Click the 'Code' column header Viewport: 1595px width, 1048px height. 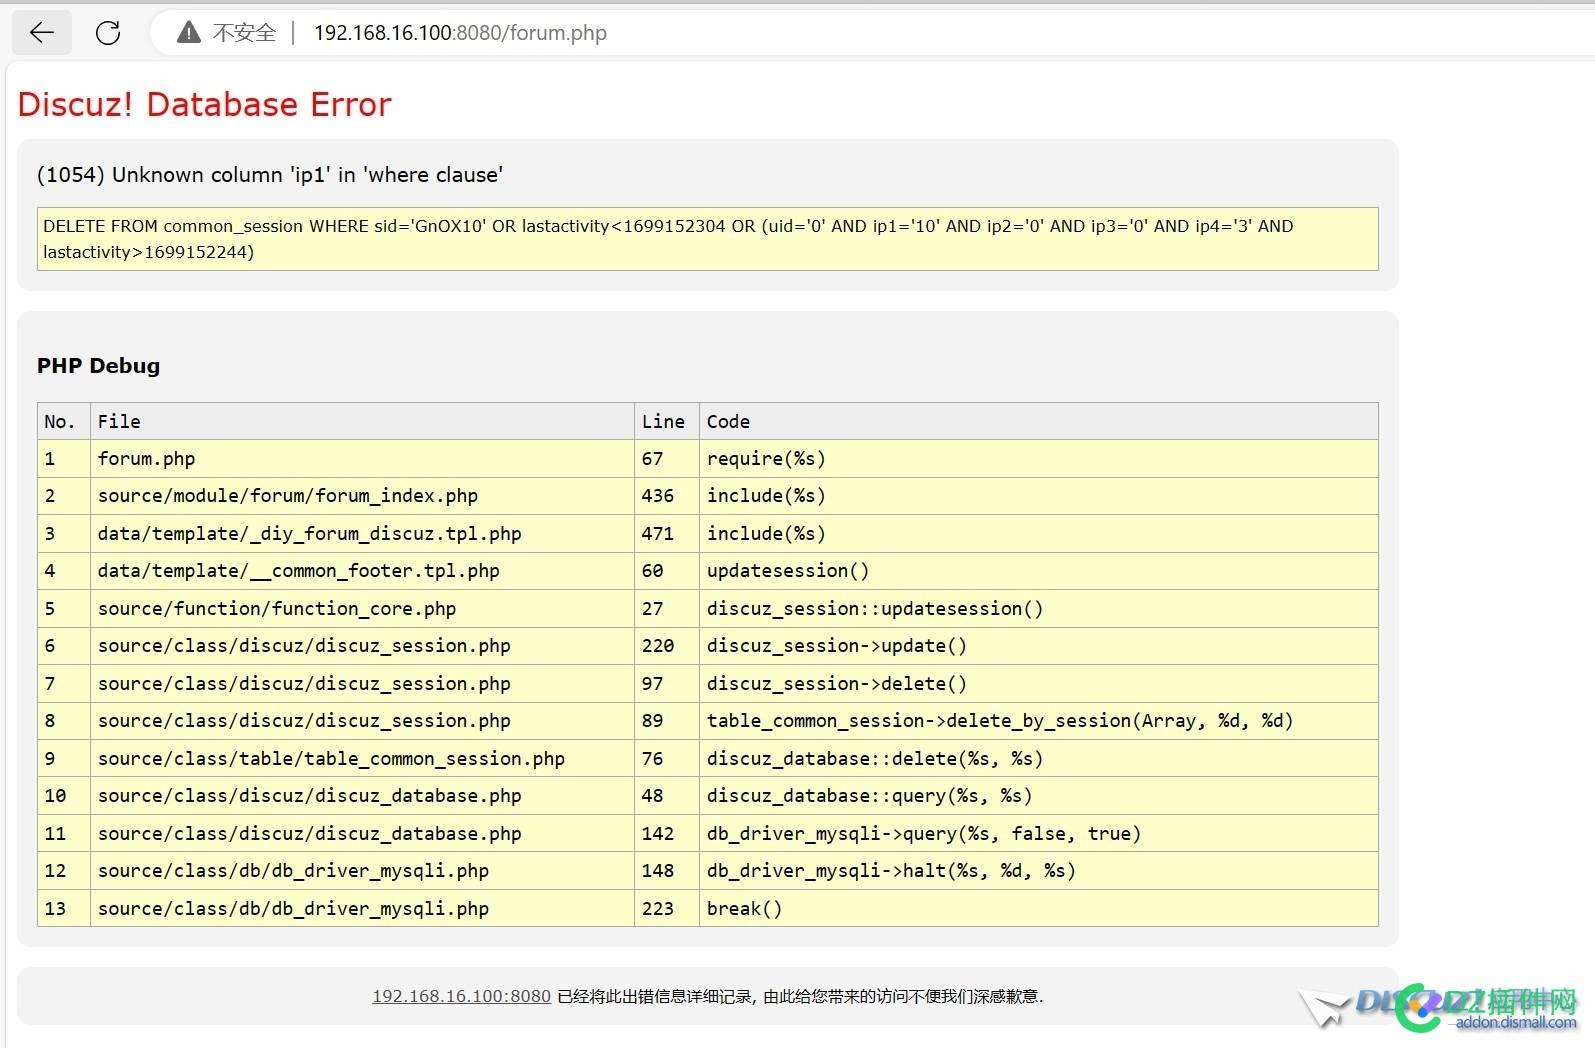coord(1038,421)
